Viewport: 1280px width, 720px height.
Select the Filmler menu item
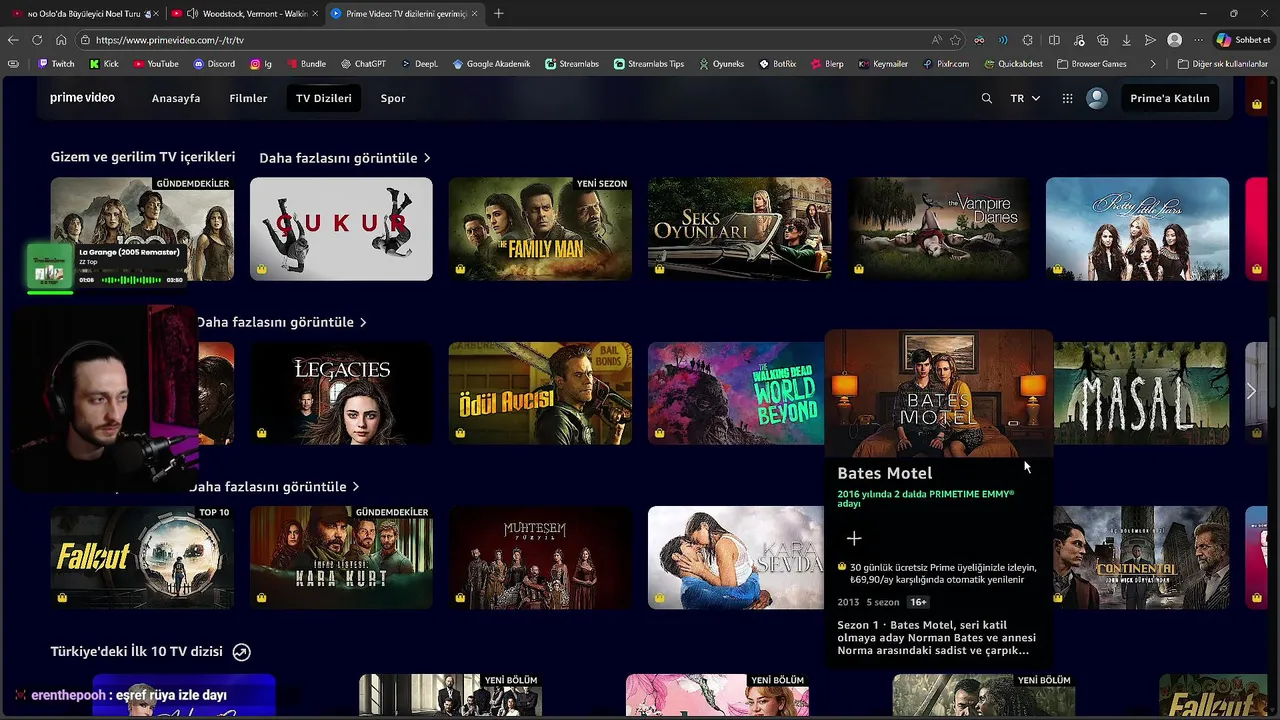pos(248,98)
